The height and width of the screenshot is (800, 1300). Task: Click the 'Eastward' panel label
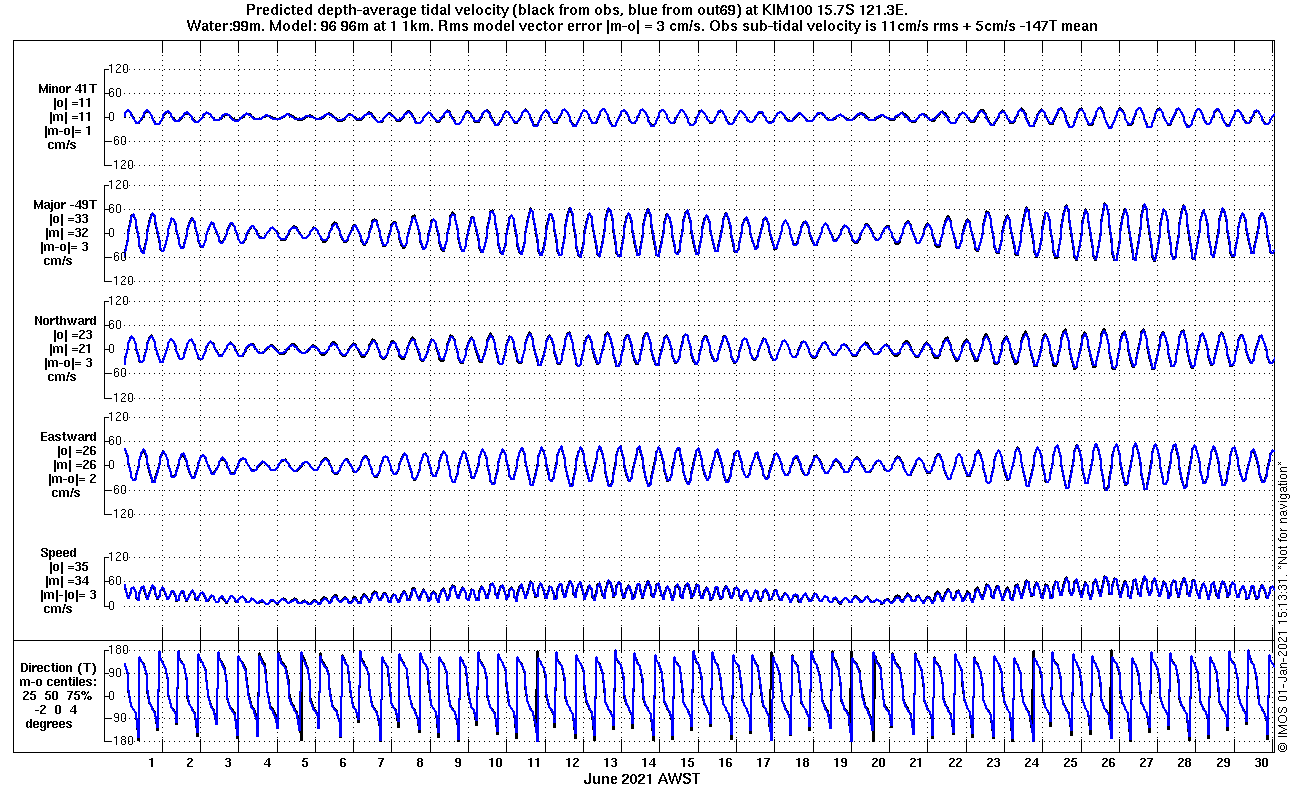[x=68, y=437]
